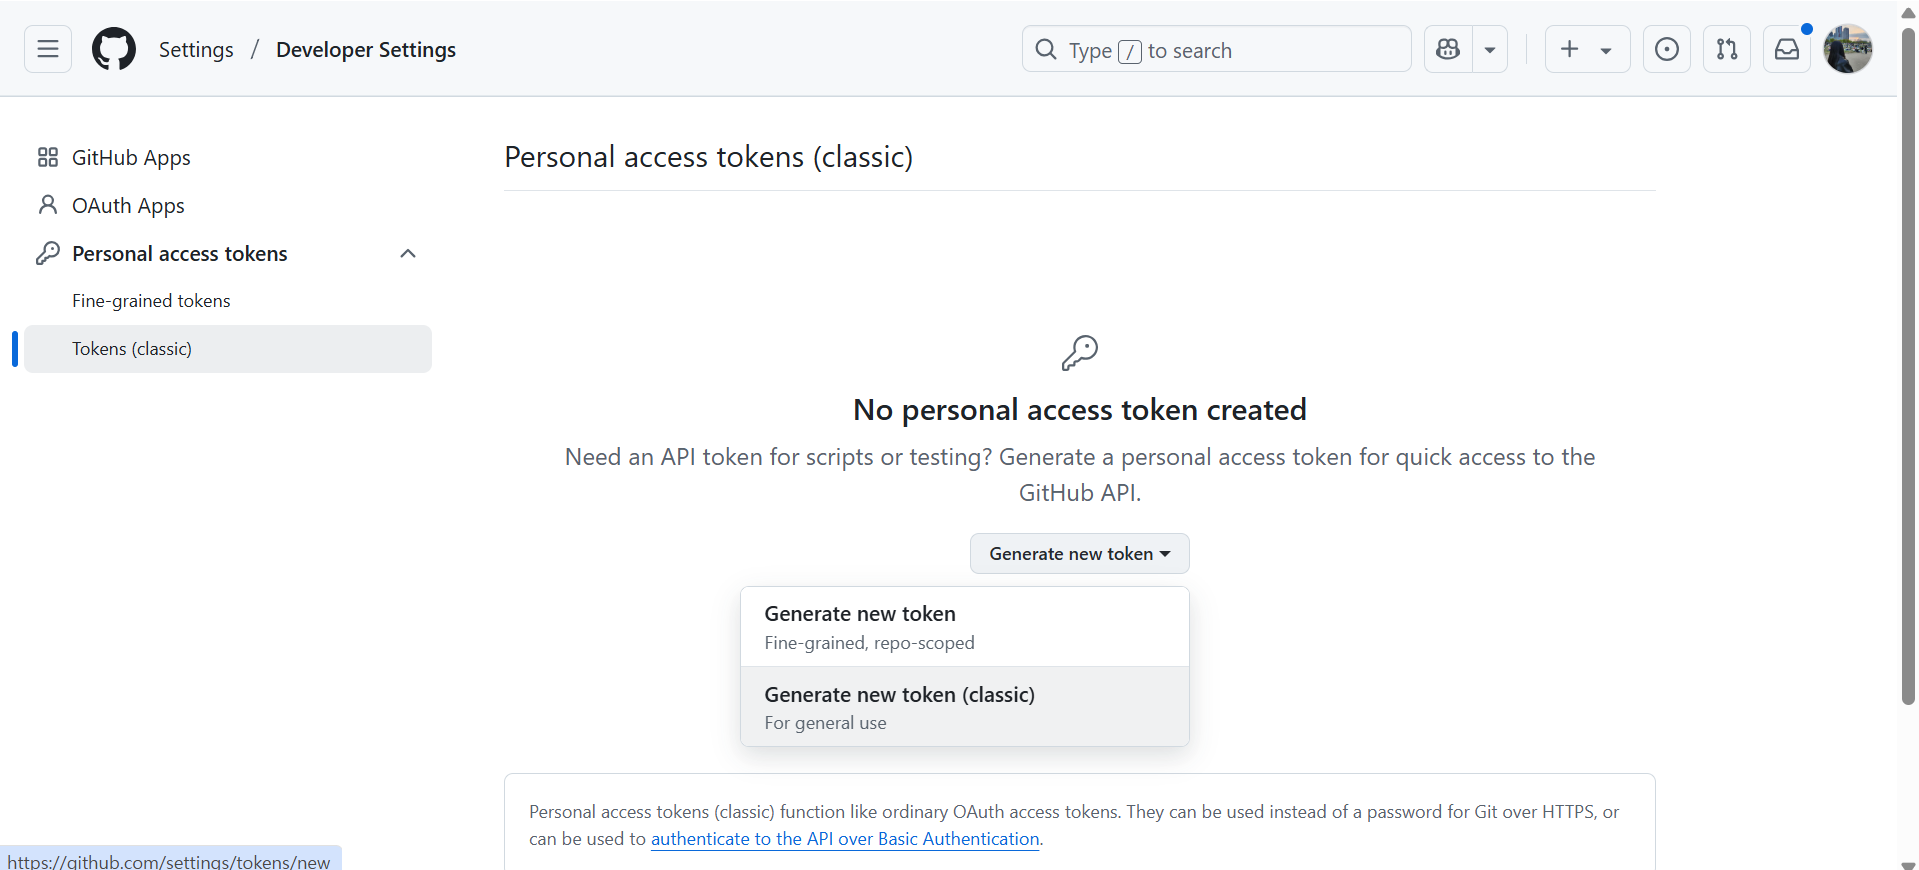
Task: Open the Basic Authentication API link
Action: click(845, 839)
